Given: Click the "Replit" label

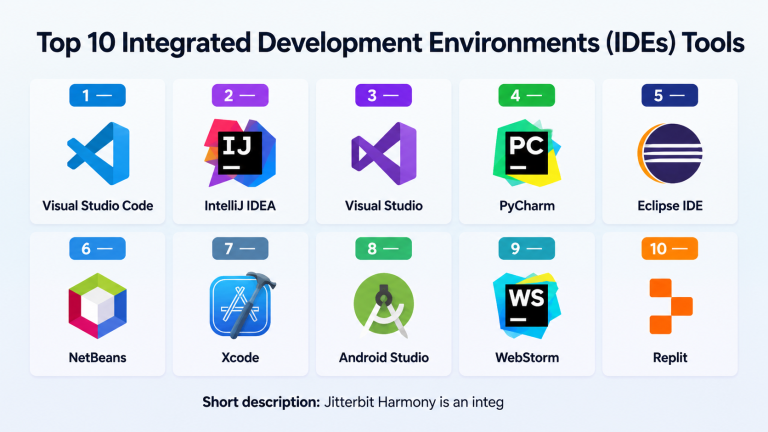Looking at the screenshot, I should 670,358.
